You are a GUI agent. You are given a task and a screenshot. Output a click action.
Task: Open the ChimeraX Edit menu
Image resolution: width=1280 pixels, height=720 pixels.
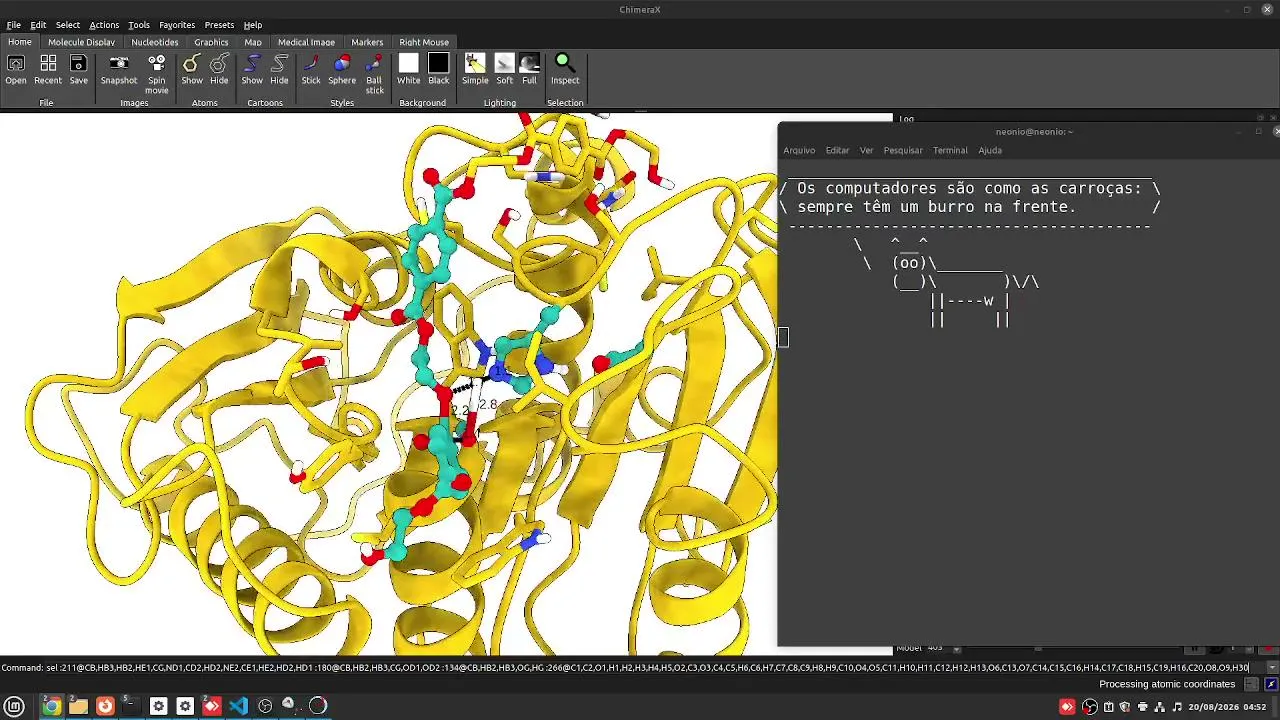coord(38,25)
